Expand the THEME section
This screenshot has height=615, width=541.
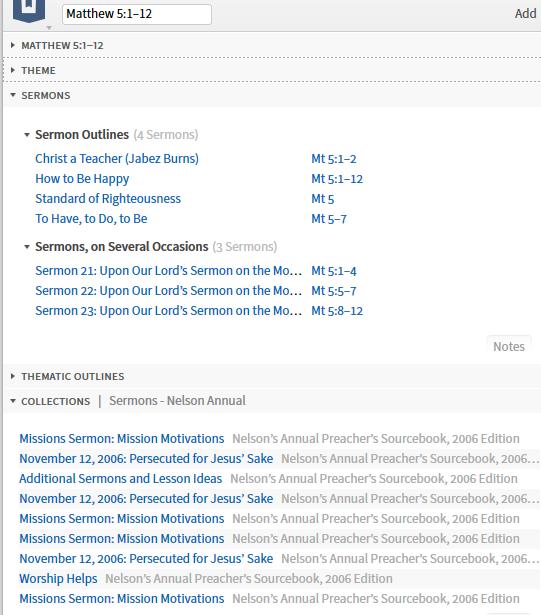13,71
